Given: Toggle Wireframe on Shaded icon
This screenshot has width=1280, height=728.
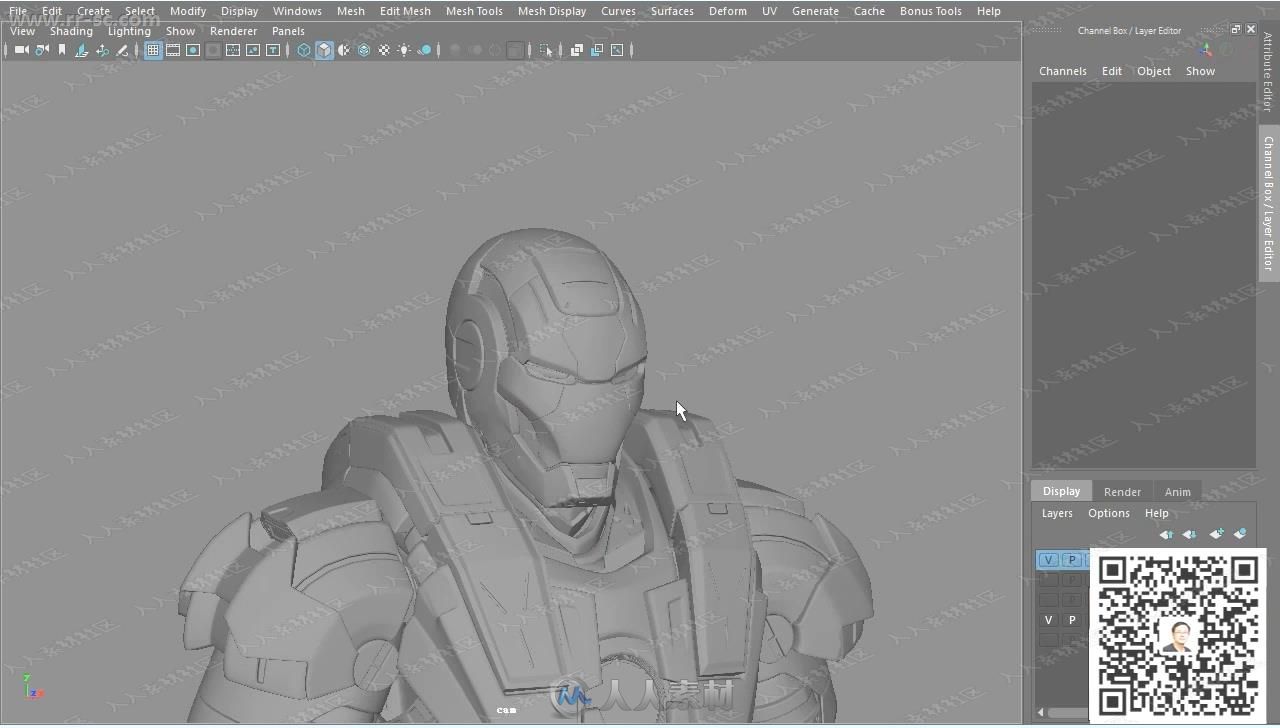Looking at the screenshot, I should click(x=364, y=50).
